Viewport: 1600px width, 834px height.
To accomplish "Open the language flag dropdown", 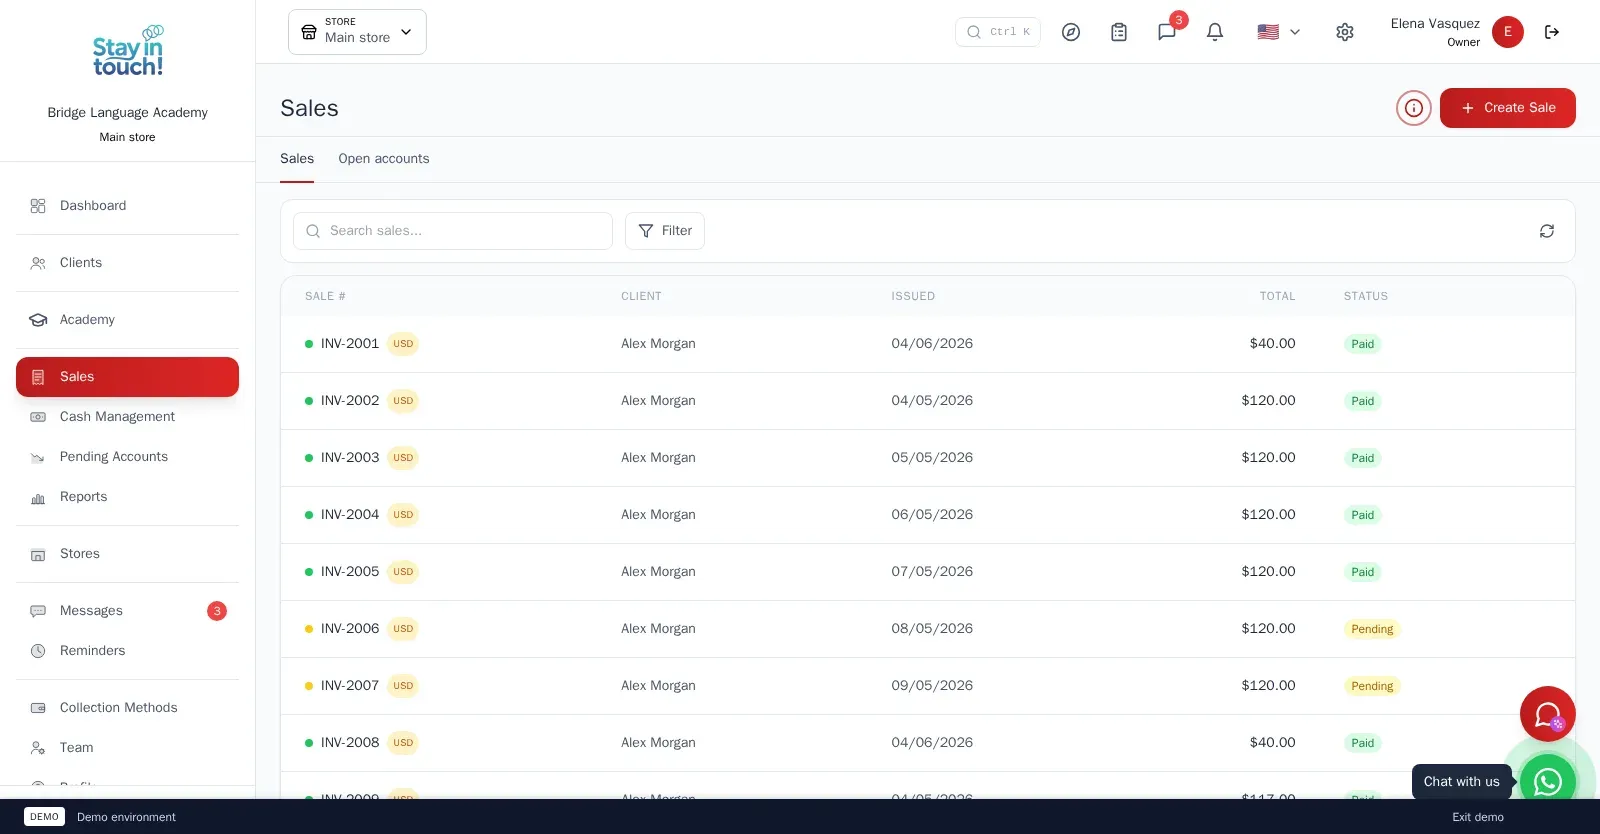I will (x=1279, y=32).
